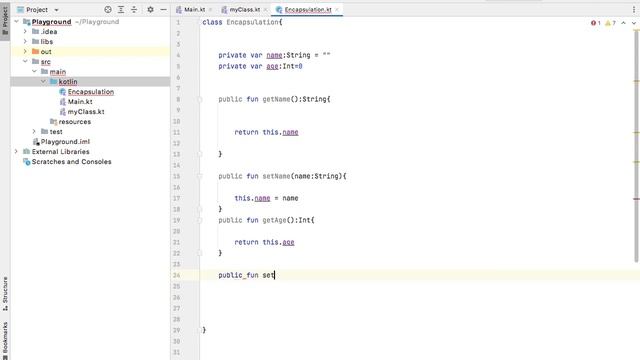Expand External Libraries node
Viewport: 640px width, 360px height.
pos(16,151)
